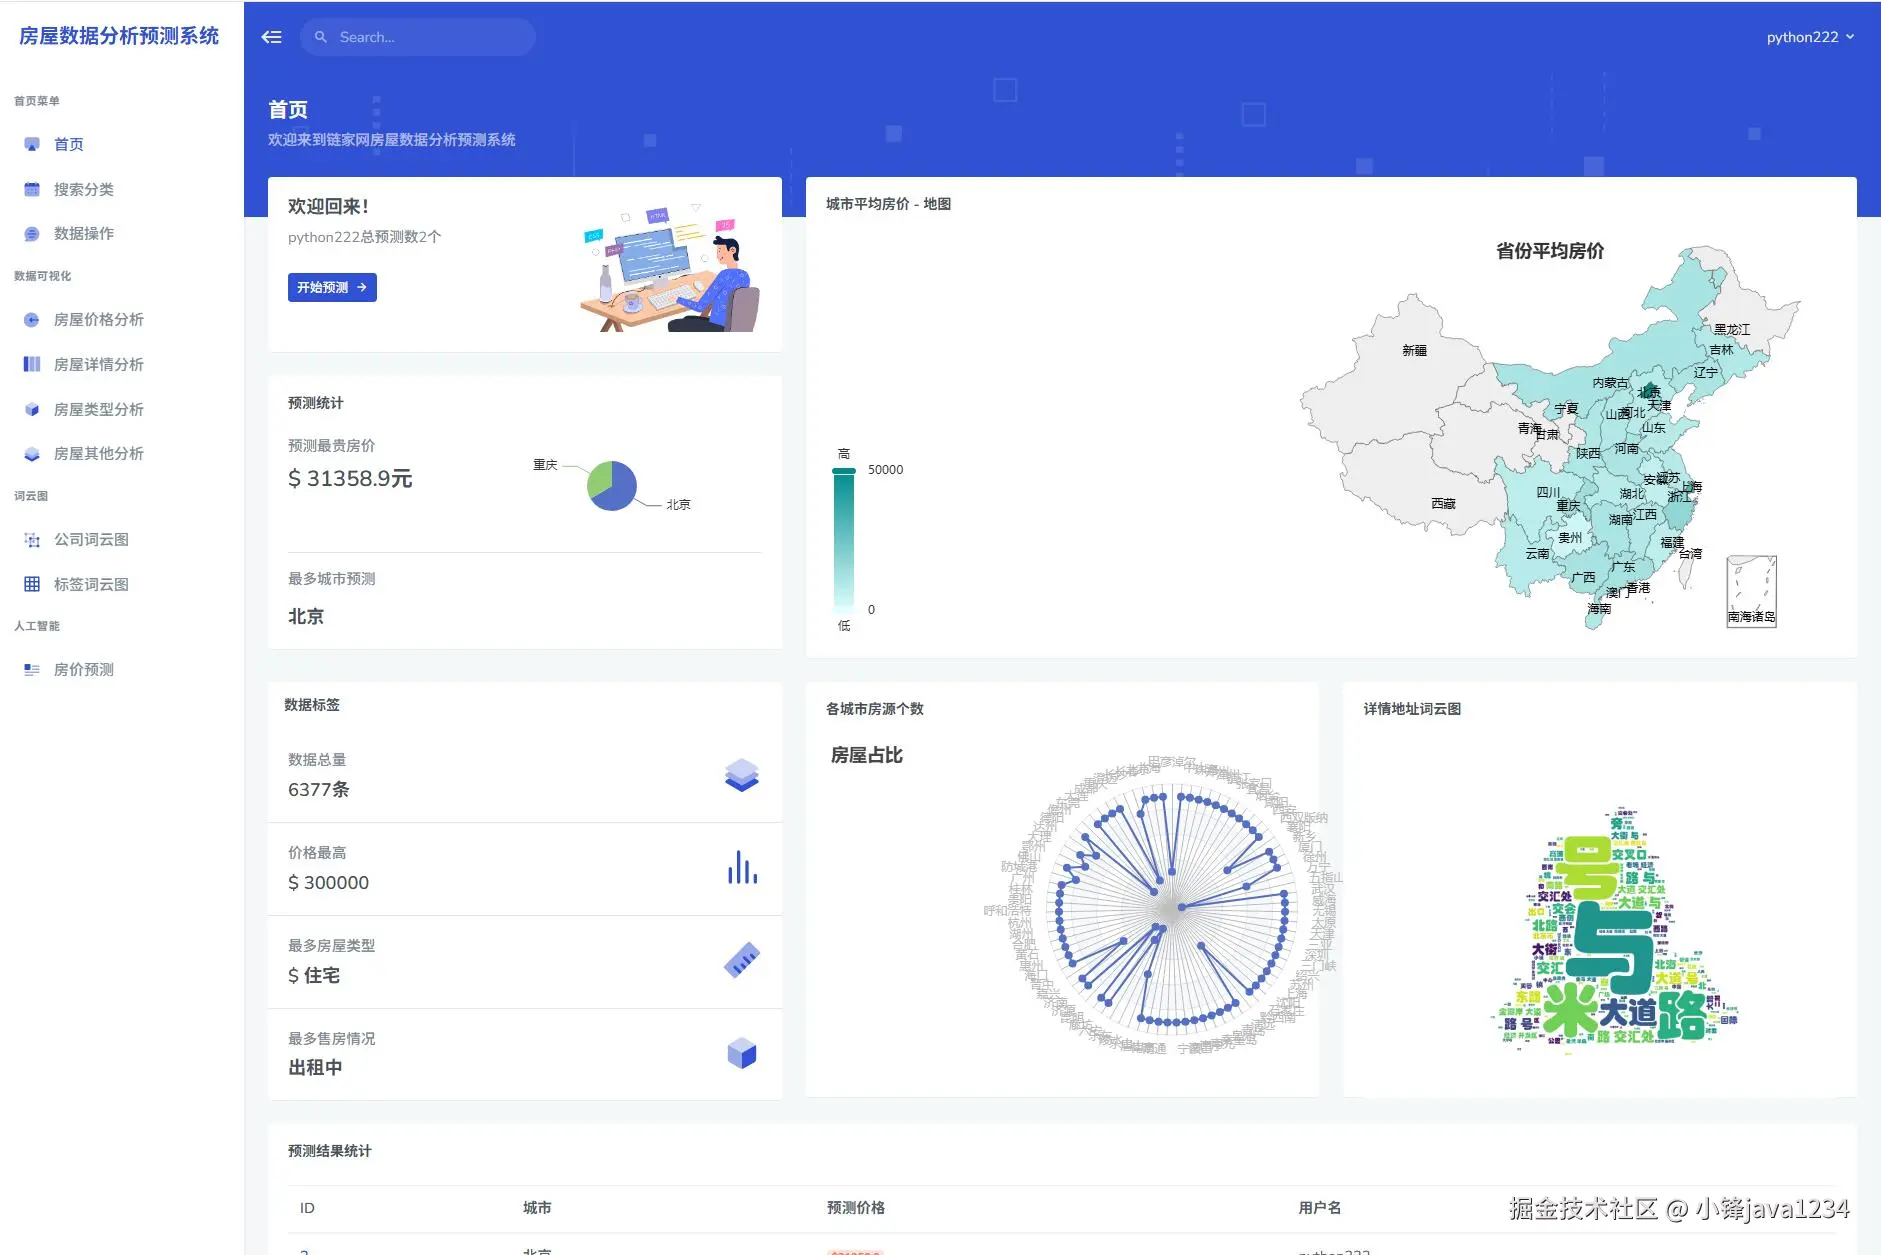Click the blue 北京 pie slice

620,490
